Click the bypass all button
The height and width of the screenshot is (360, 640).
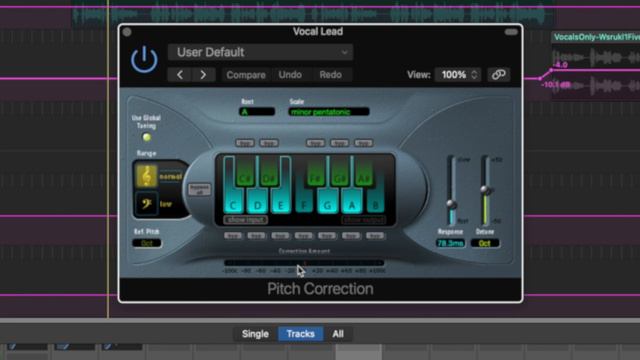(200, 189)
